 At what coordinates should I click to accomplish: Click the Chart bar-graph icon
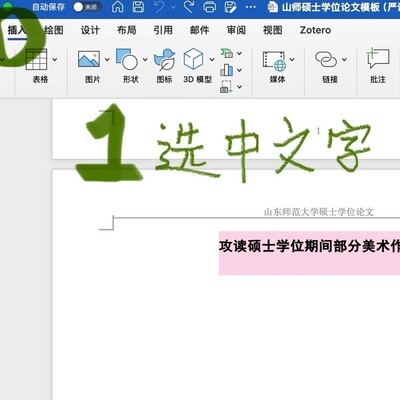[x=227, y=70]
